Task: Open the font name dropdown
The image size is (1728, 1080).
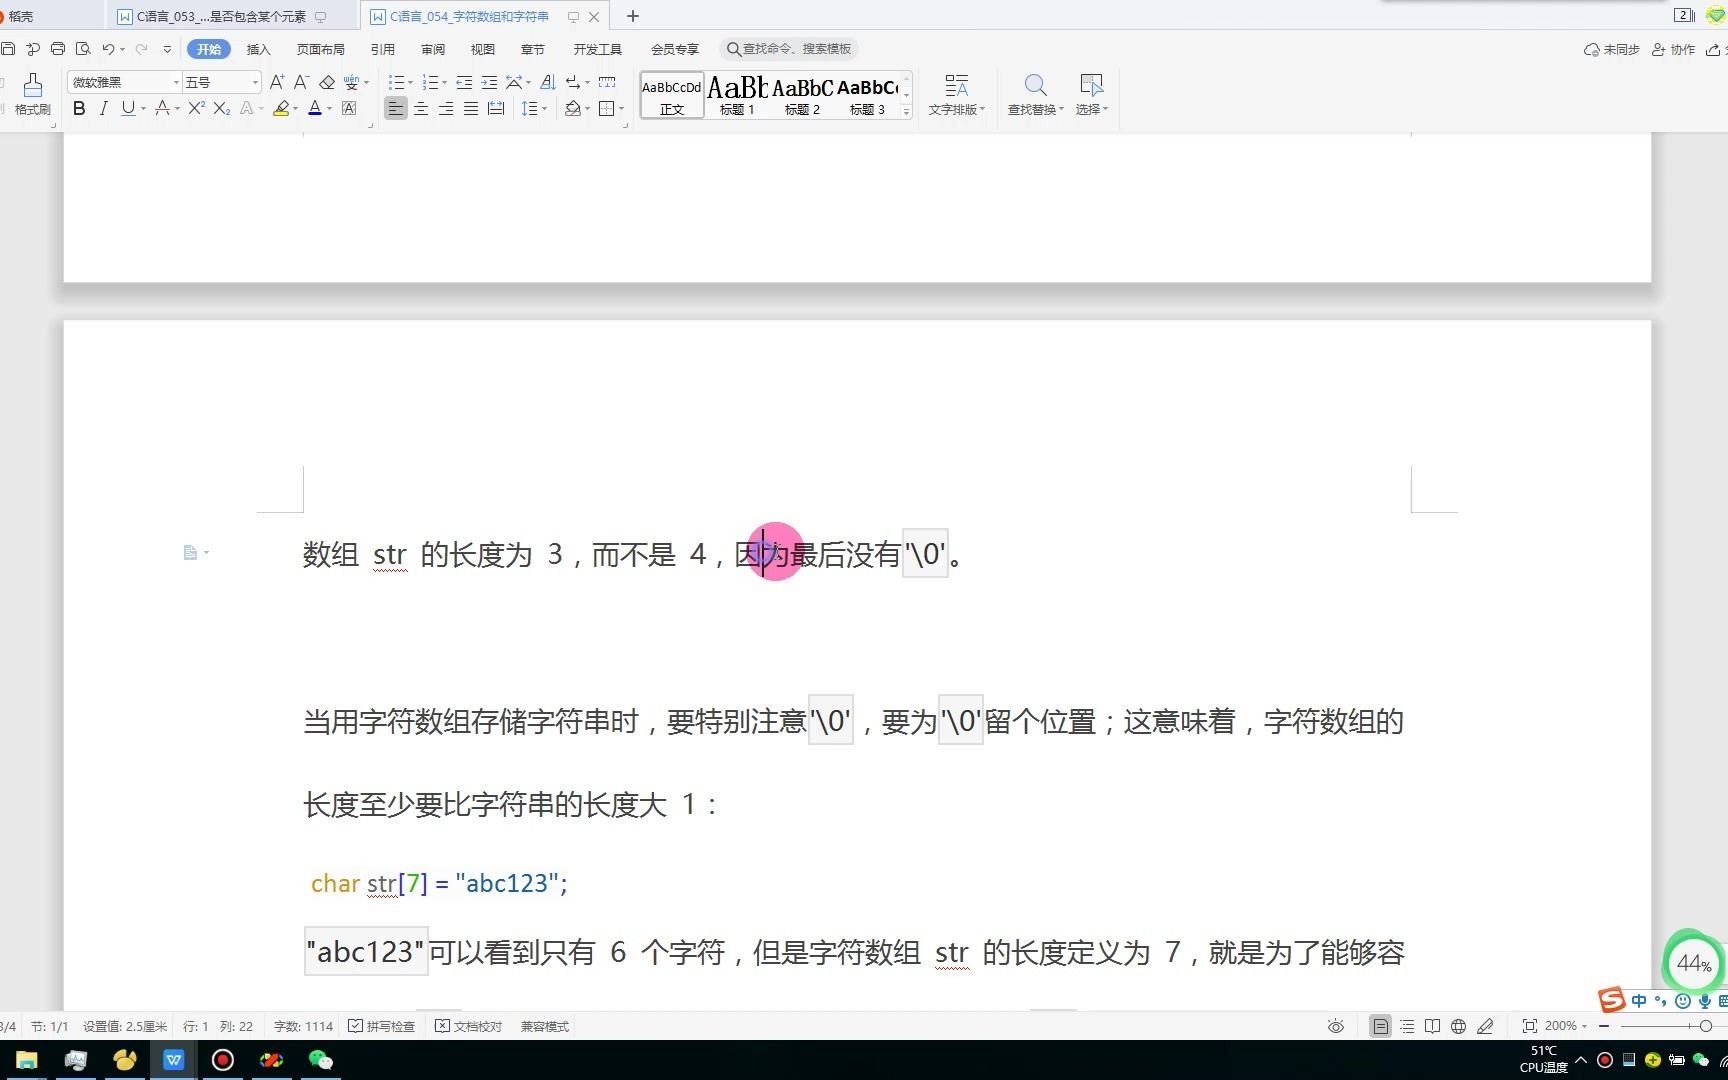Action: point(174,81)
